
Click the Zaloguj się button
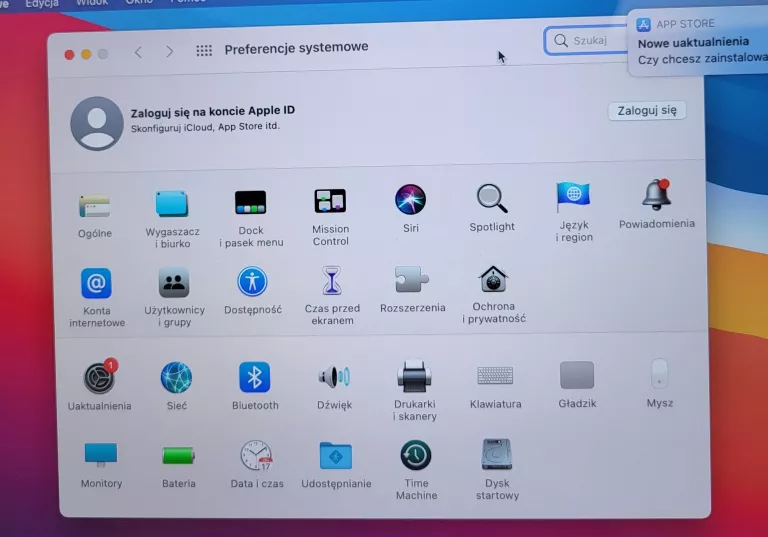pyautogui.click(x=647, y=111)
